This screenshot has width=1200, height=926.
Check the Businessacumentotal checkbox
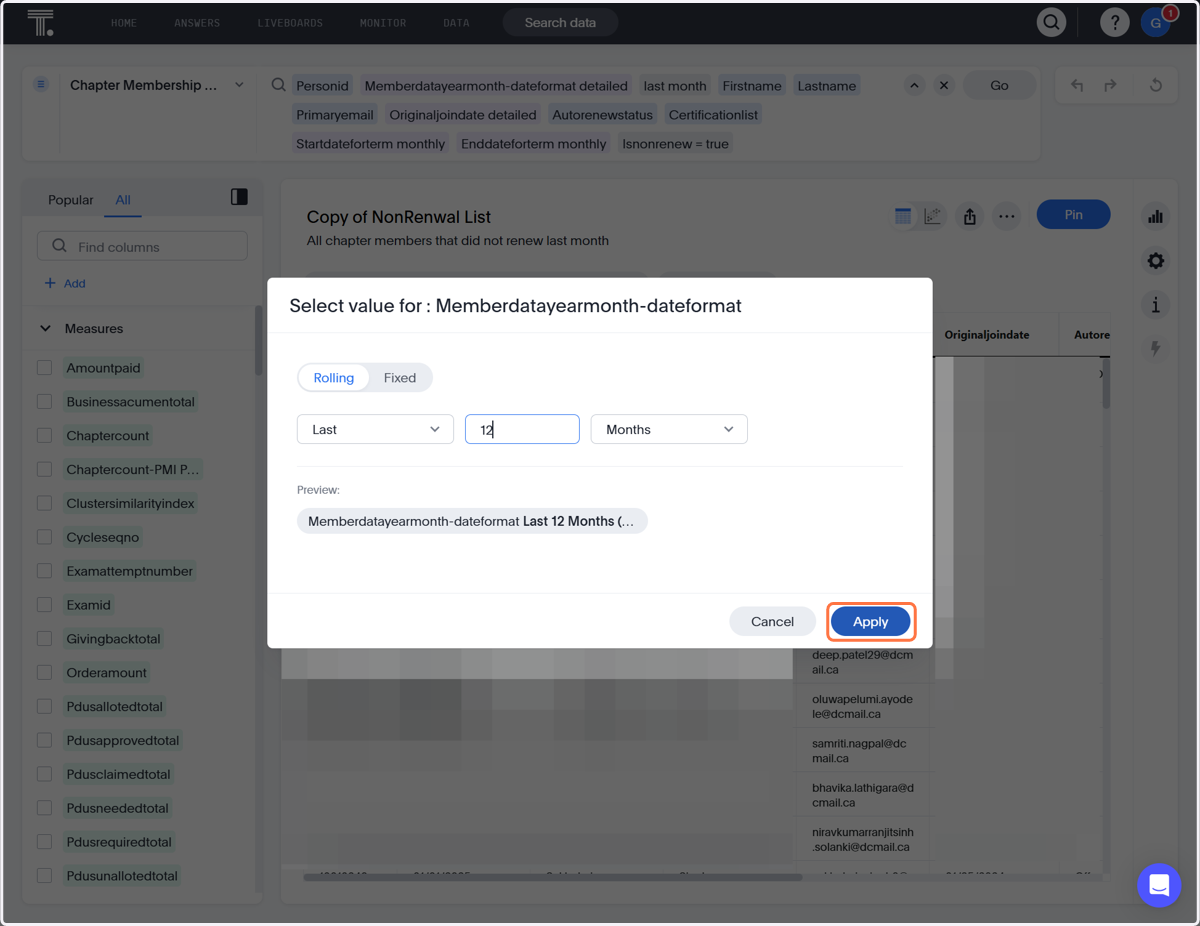tap(44, 402)
